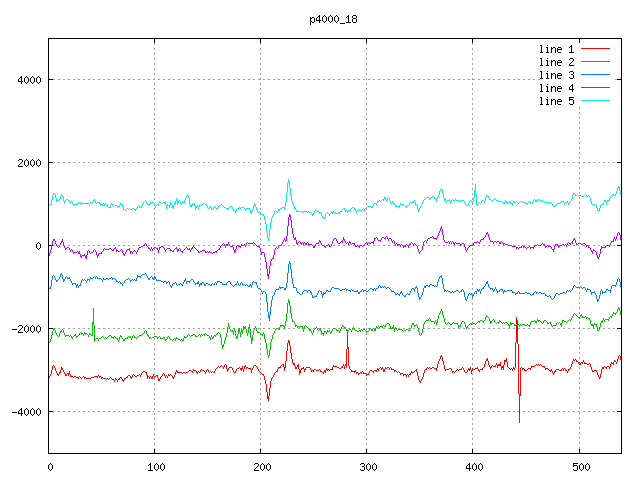This screenshot has height=480, width=640.
Task: Click the x-axis label 100
Action: [156, 467]
